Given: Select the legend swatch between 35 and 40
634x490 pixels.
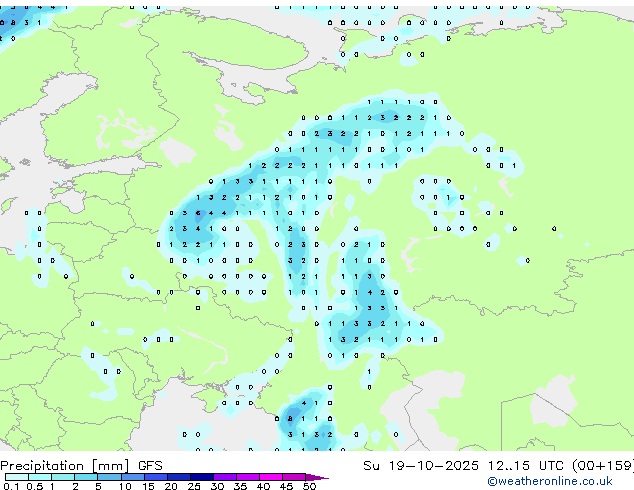Looking at the screenshot, I should pyautogui.click(x=247, y=477).
